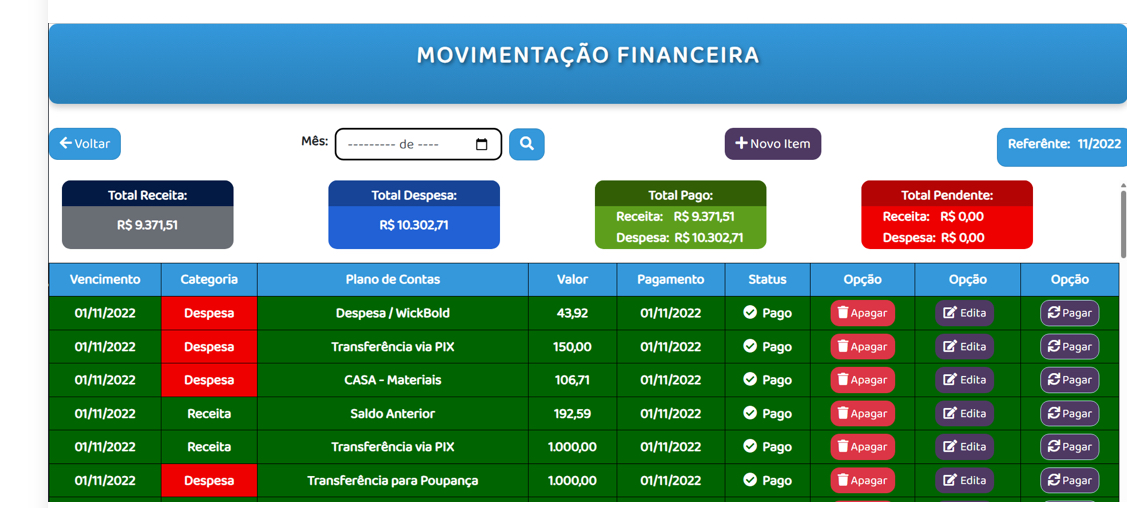Click the red Despesa cell in WickBold row
The image size is (1127, 508).
tap(209, 313)
